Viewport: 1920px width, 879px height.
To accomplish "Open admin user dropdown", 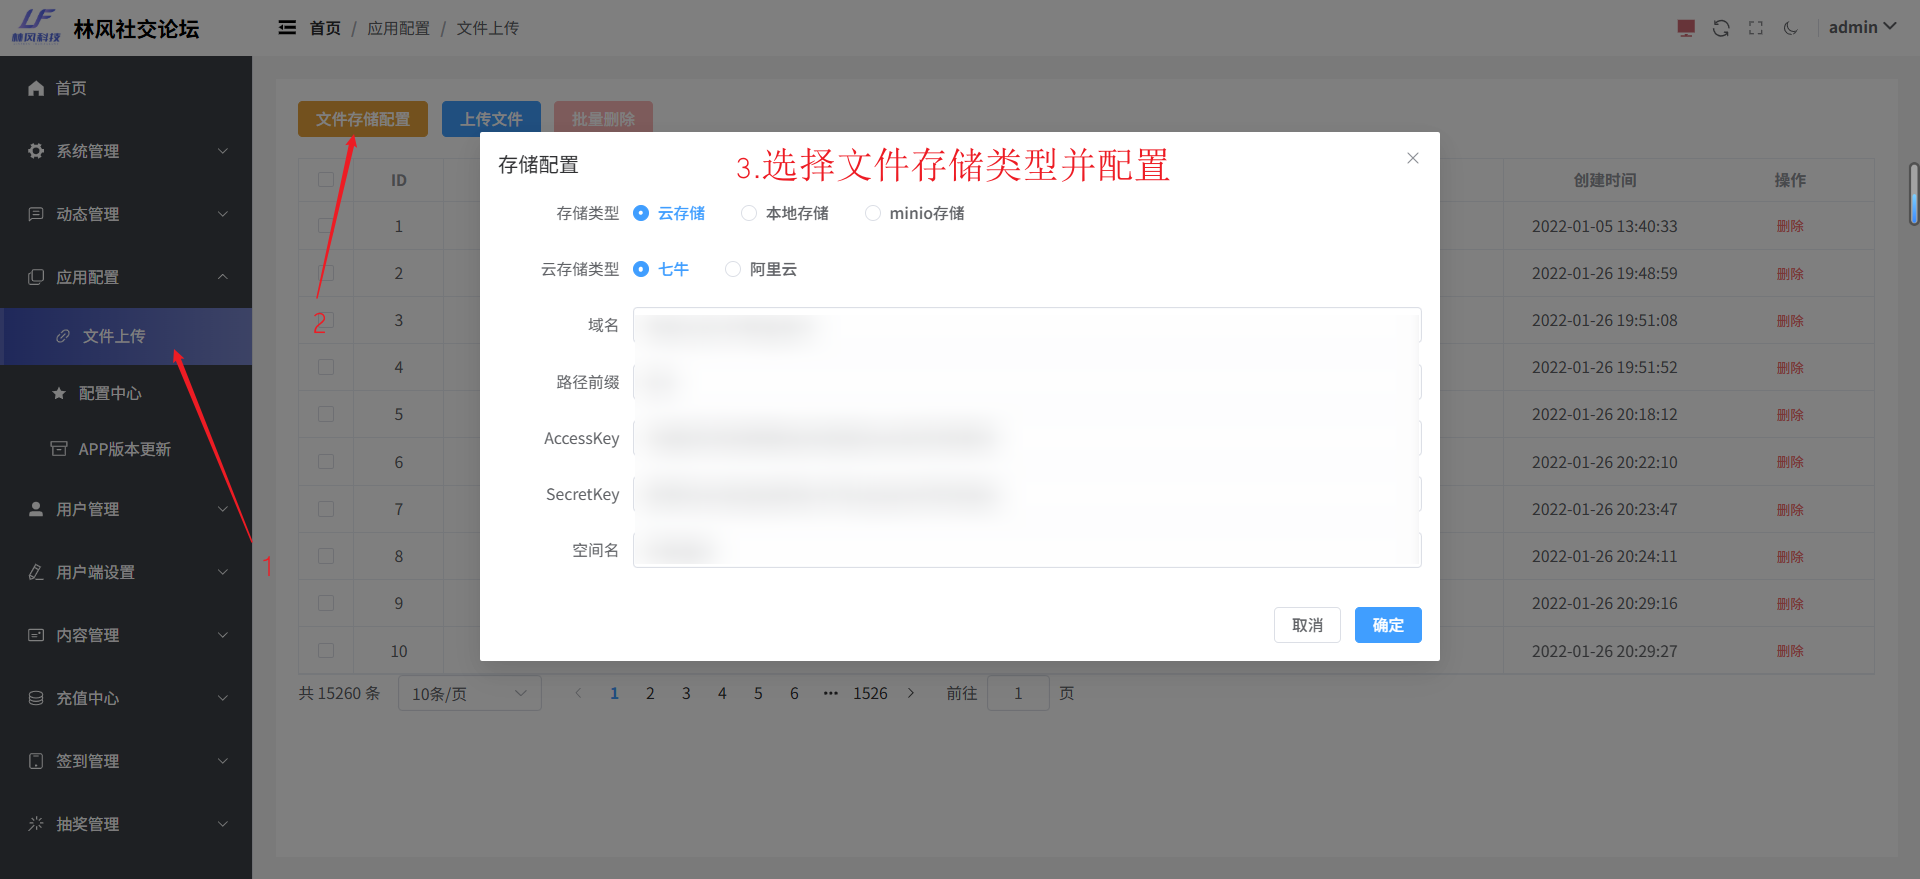I will click(x=1862, y=27).
